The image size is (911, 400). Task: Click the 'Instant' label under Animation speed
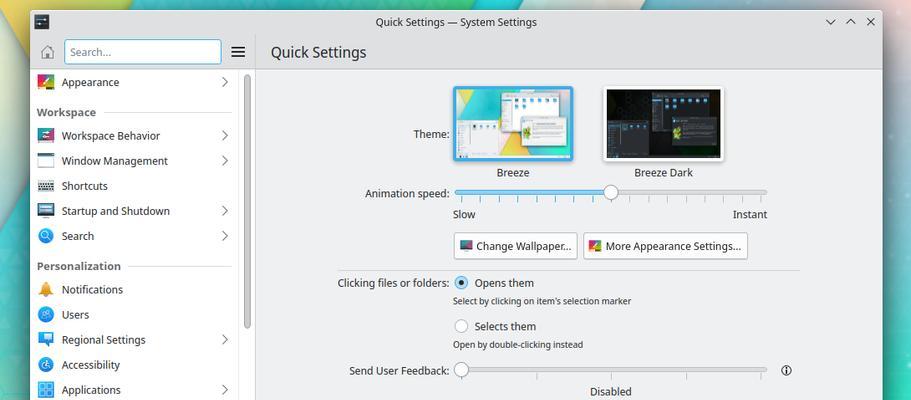point(749,215)
